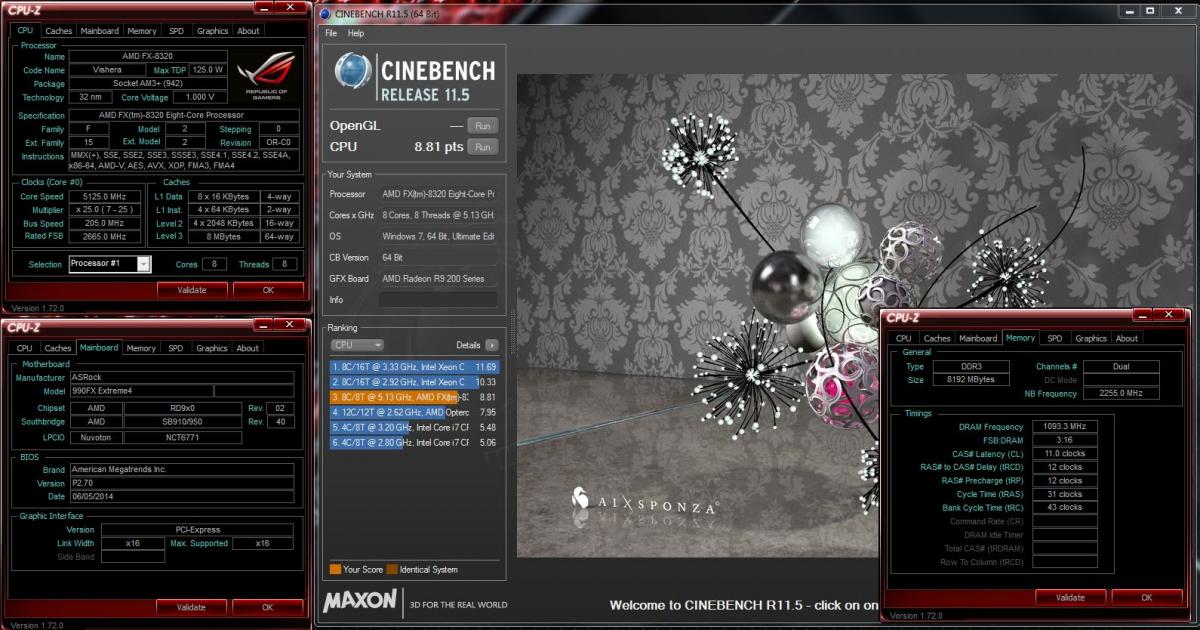Viewport: 1200px width, 630px height.
Task: Switch to Graphics tab in CPU-Z CPU window
Action: click(x=212, y=31)
